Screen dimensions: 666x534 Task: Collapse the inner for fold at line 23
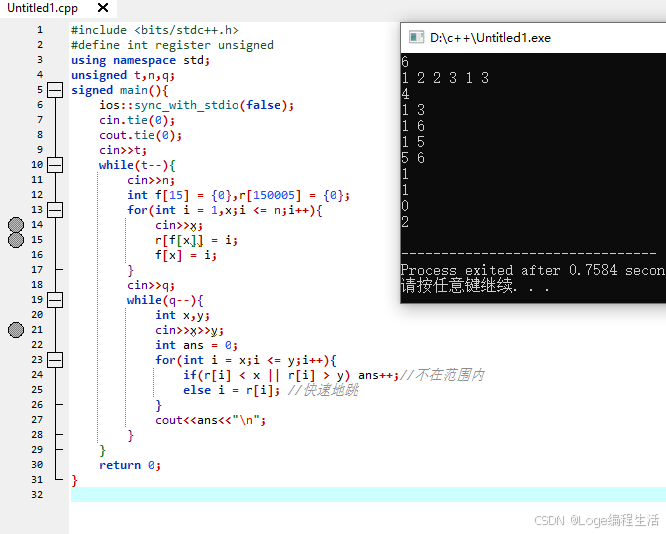(x=55, y=360)
